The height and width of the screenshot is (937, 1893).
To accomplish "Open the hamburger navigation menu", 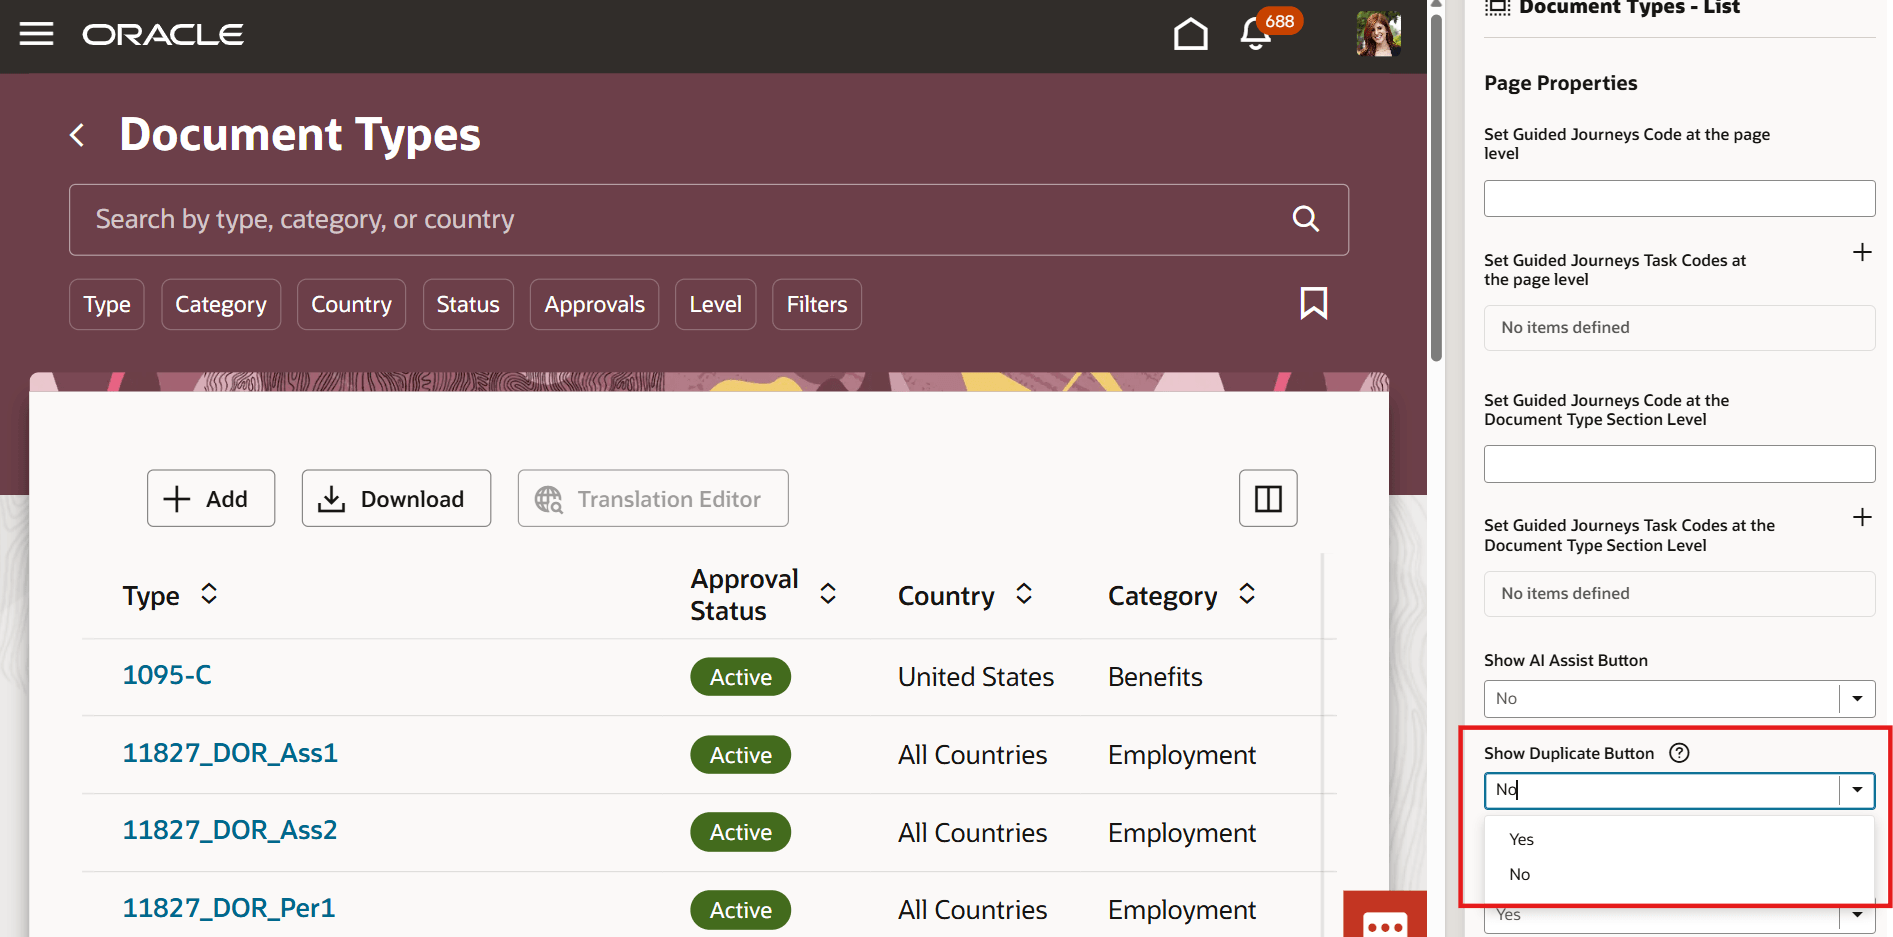I will pos(37,34).
